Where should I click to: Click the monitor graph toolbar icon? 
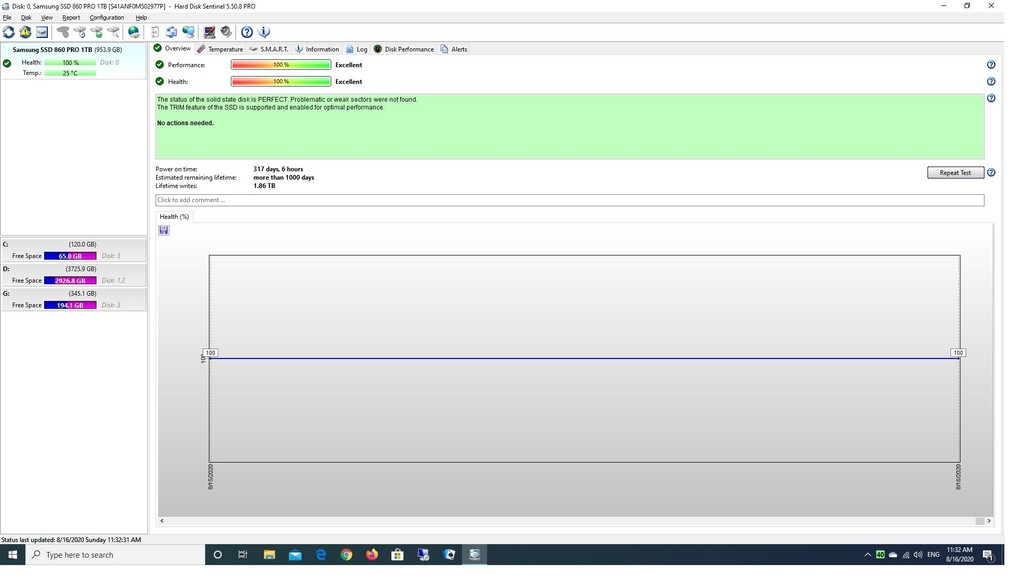[209, 32]
